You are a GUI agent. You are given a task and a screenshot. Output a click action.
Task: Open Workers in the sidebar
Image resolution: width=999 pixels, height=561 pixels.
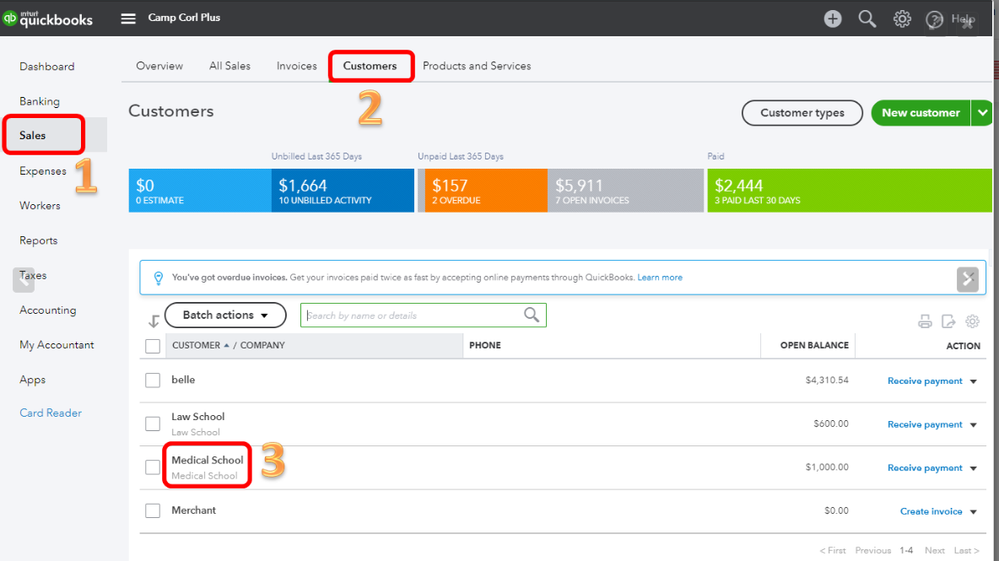pos(40,206)
